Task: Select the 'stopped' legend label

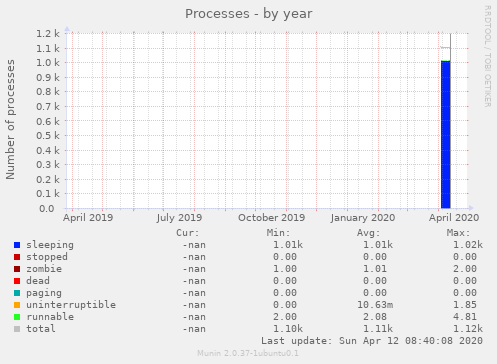Action: coord(47,257)
